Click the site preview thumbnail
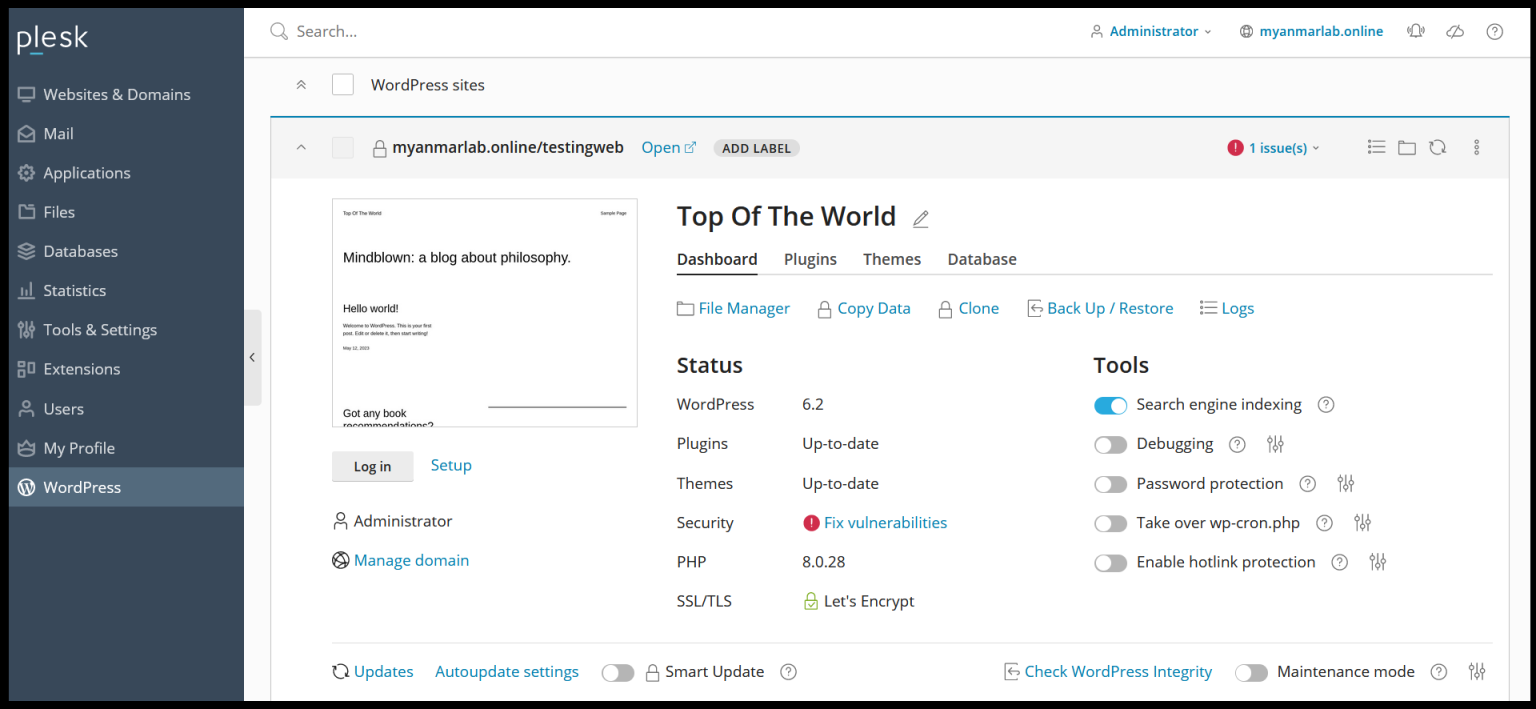 pos(485,313)
